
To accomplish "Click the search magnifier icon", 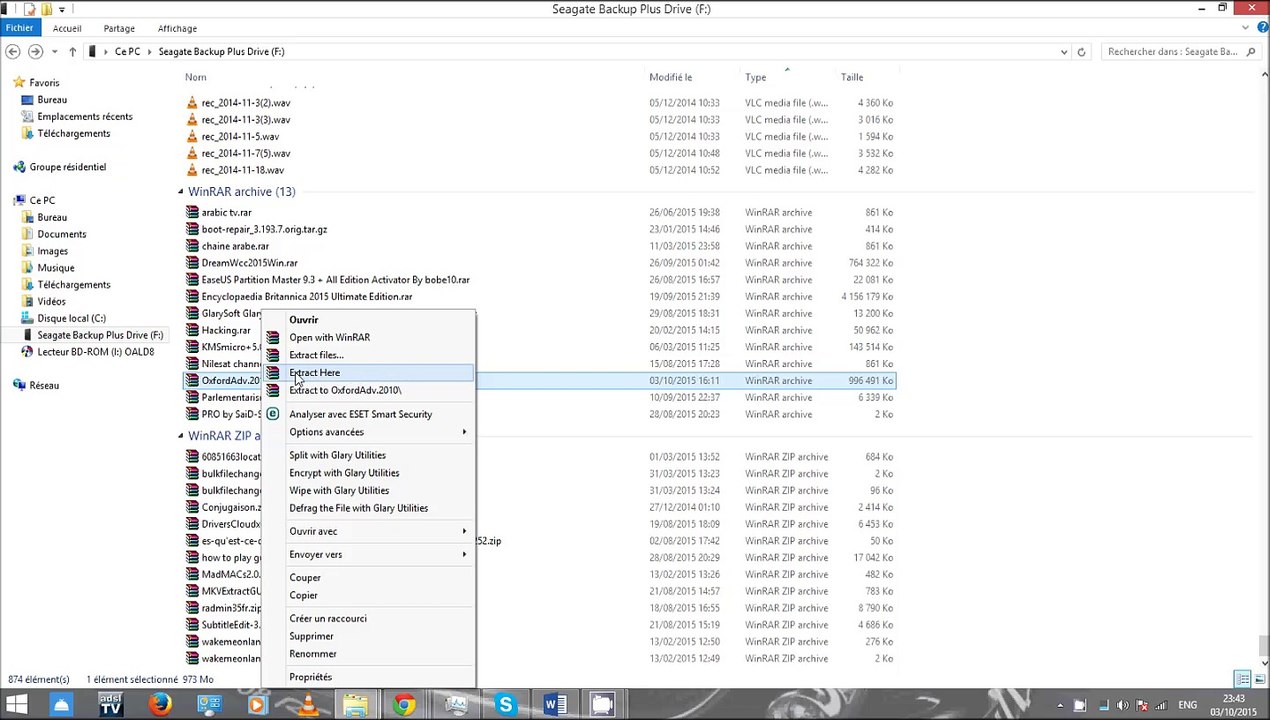I will pos(1251,51).
